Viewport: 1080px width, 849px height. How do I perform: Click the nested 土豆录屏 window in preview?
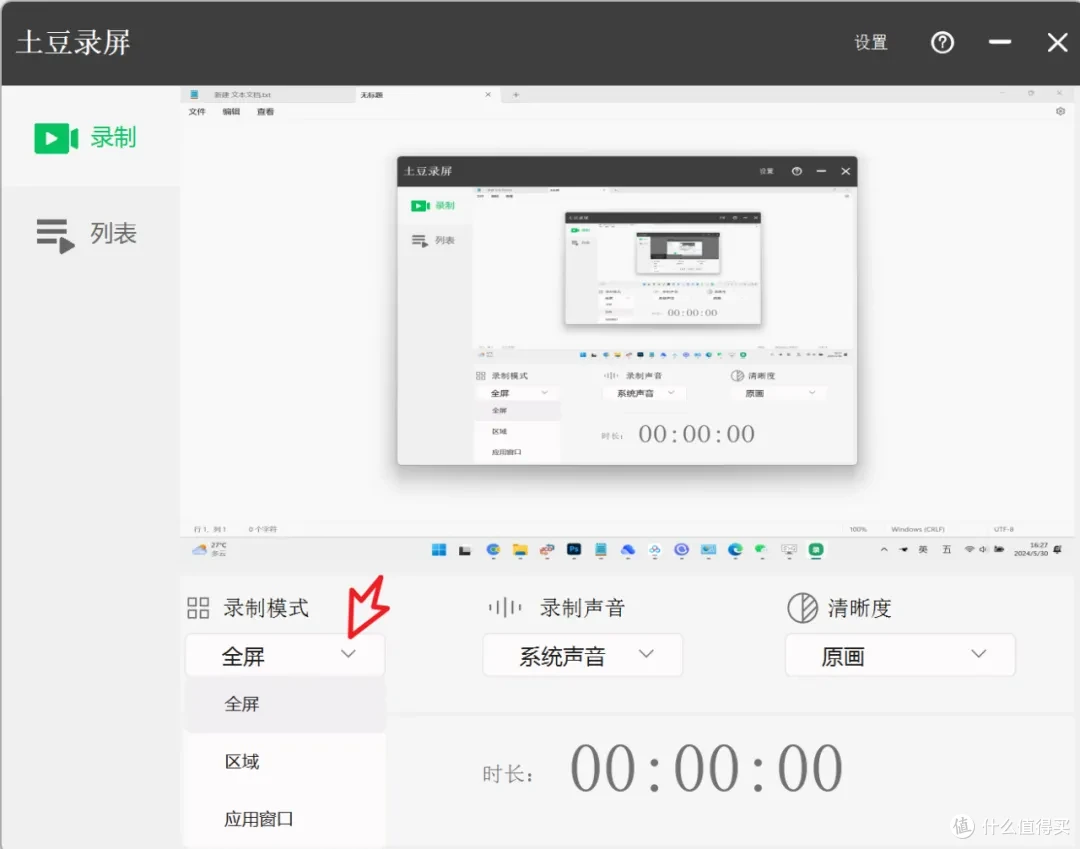627,310
